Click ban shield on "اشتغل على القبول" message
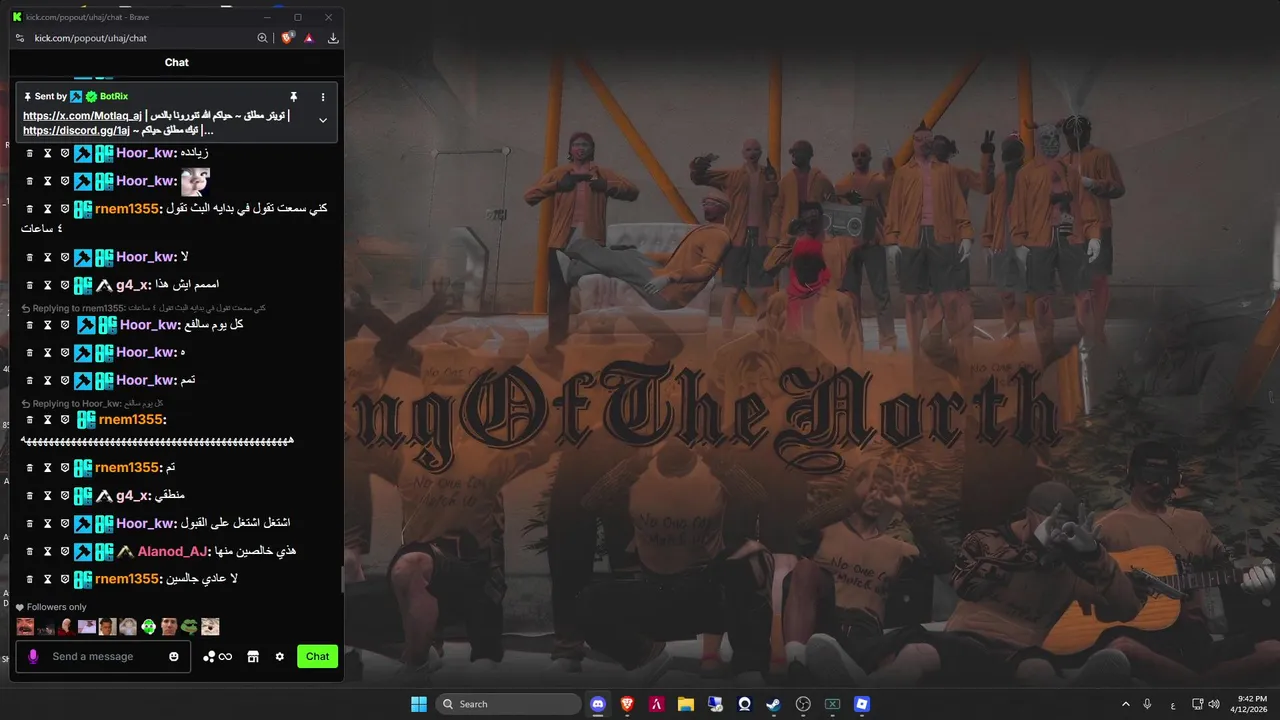Viewport: 1280px width, 720px height. tap(65, 523)
